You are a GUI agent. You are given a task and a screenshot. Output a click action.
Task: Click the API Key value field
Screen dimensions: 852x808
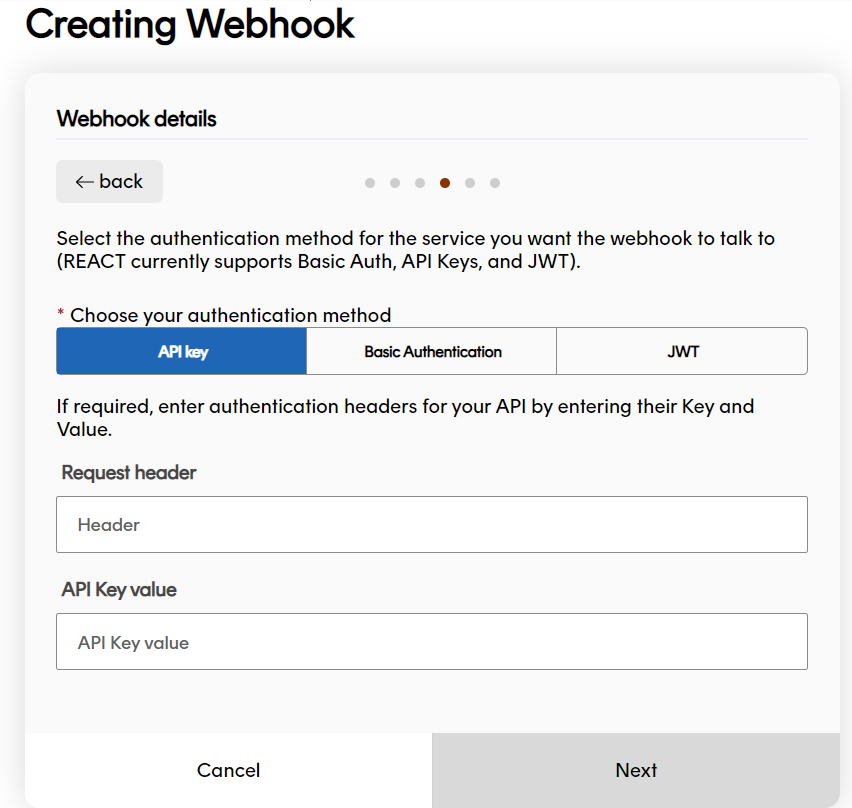(x=430, y=641)
